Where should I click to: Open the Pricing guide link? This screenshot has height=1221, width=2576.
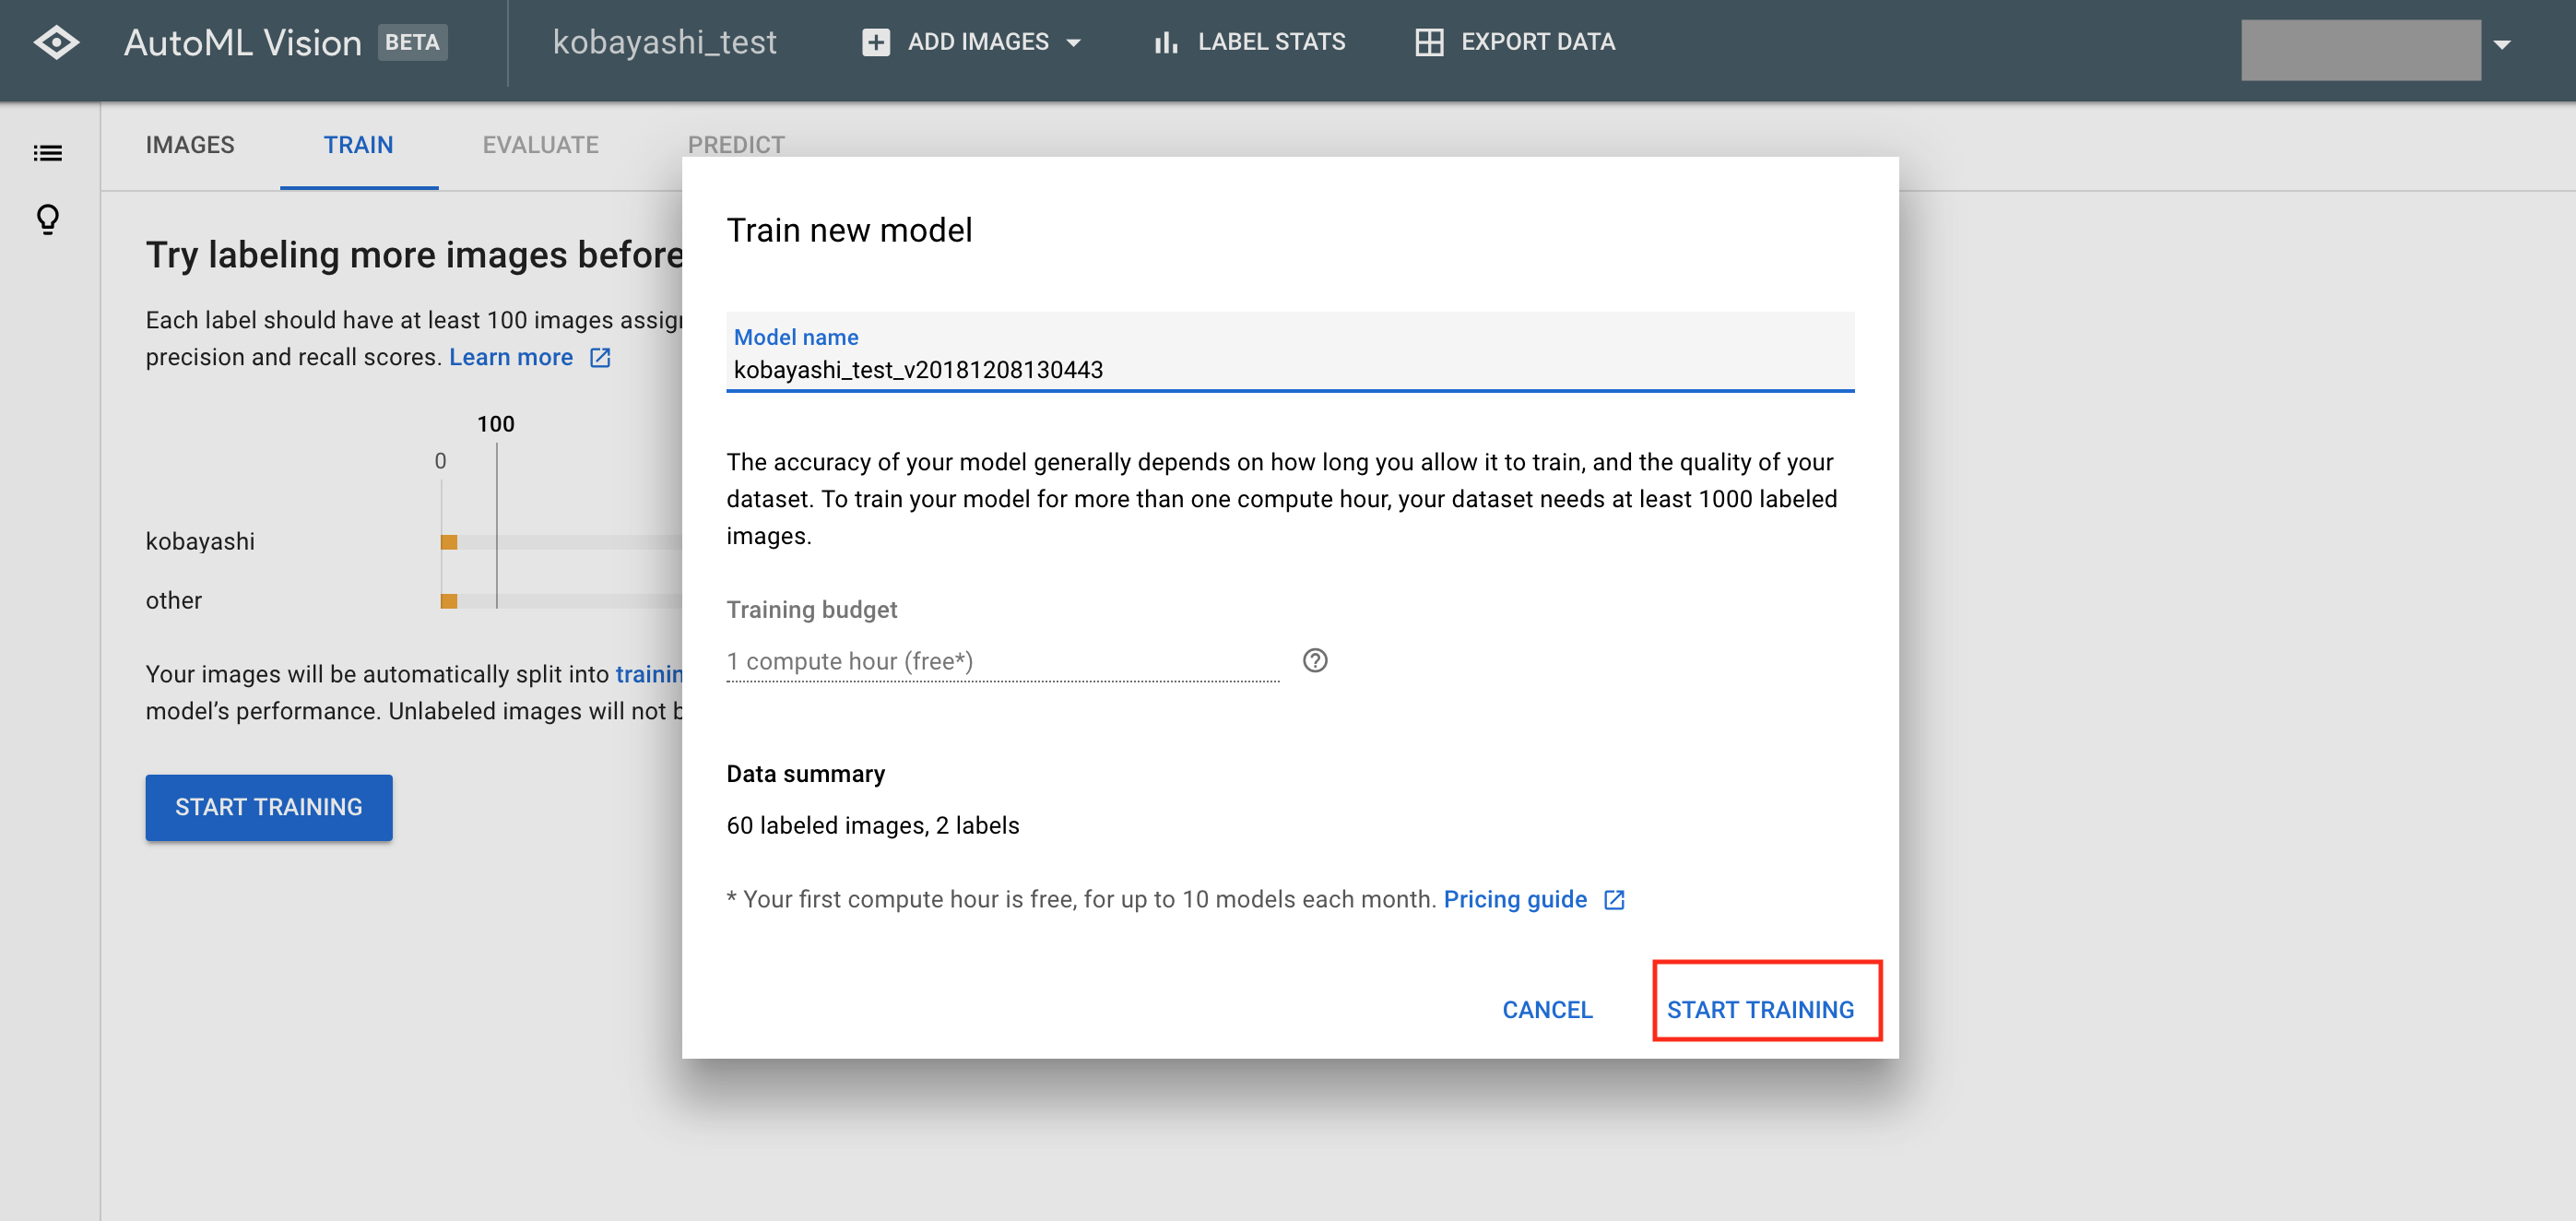pos(1514,899)
